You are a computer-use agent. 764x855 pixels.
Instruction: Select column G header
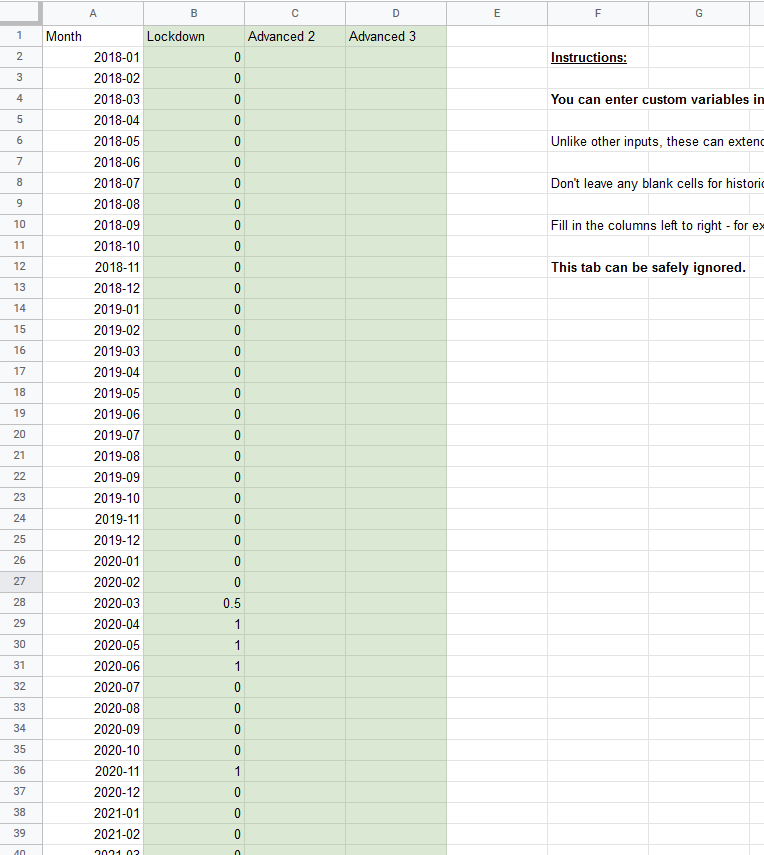(698, 13)
